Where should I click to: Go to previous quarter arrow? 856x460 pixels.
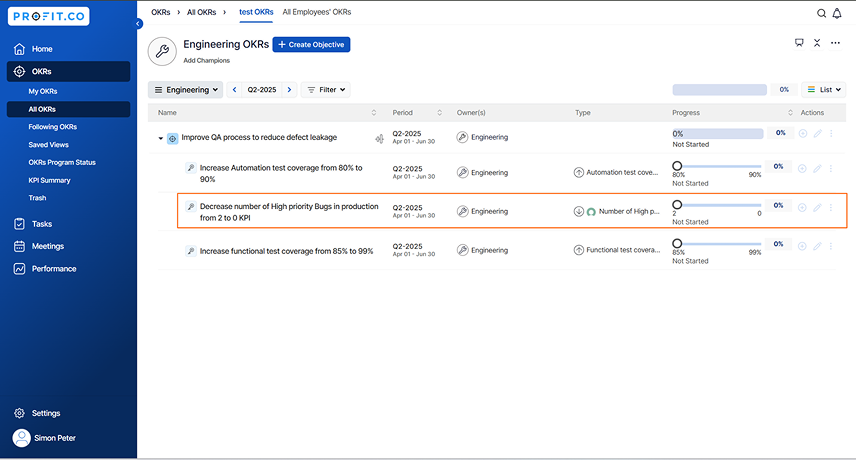(235, 89)
